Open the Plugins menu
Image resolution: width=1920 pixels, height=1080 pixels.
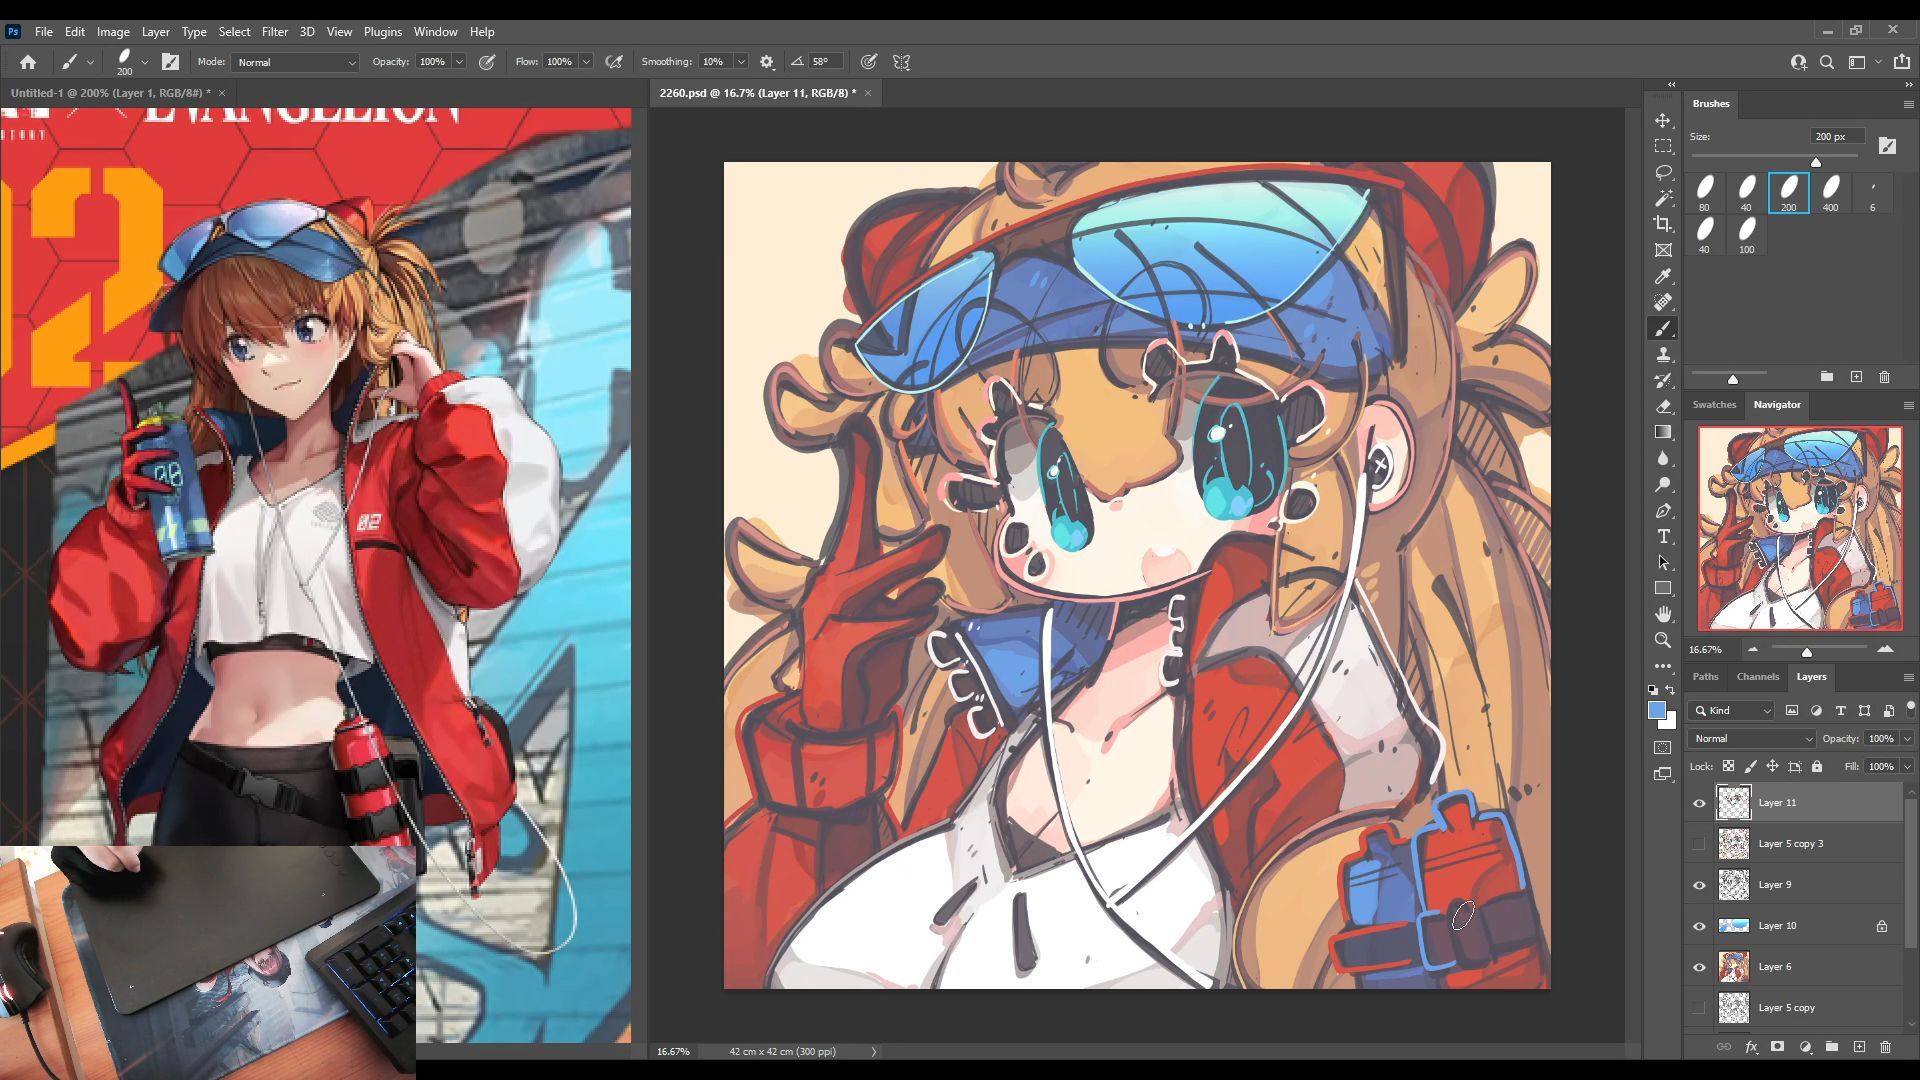tap(382, 32)
